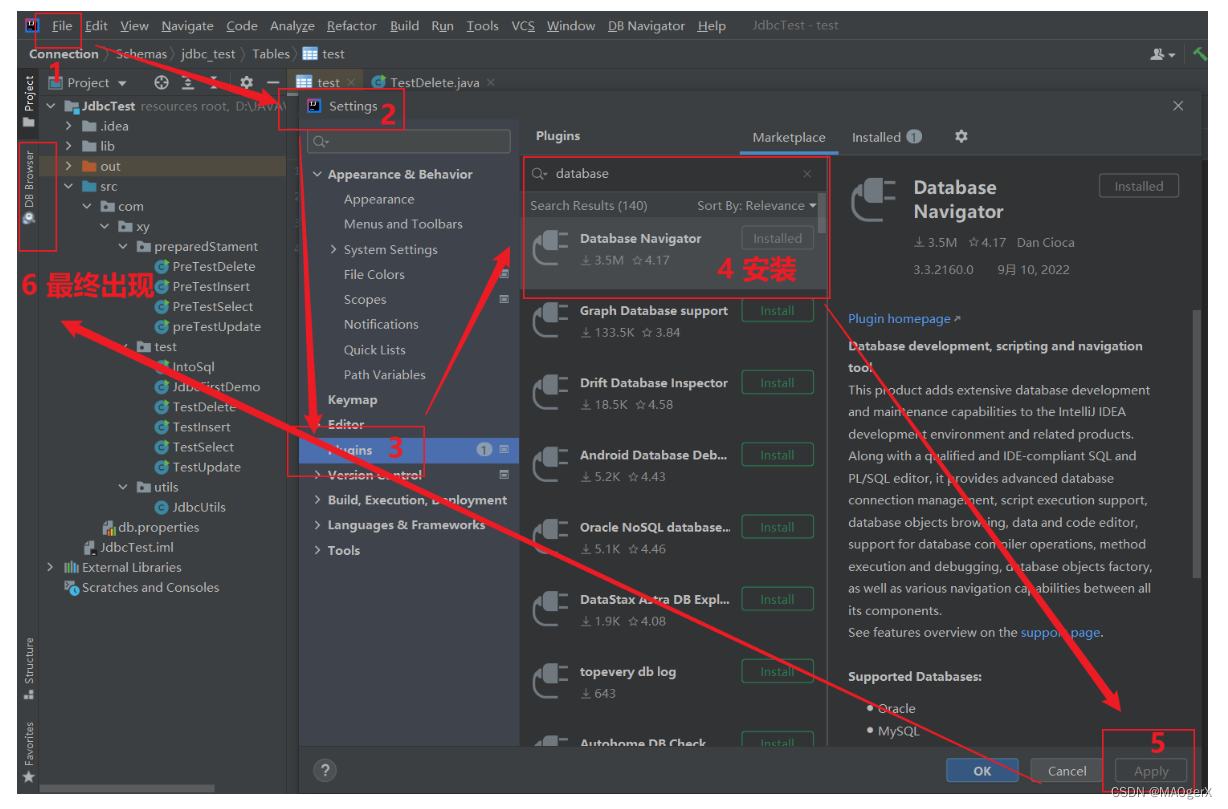This screenshot has width=1228, height=809.
Task: Collapse the Appearance & Behavior settings group
Action: click(318, 174)
